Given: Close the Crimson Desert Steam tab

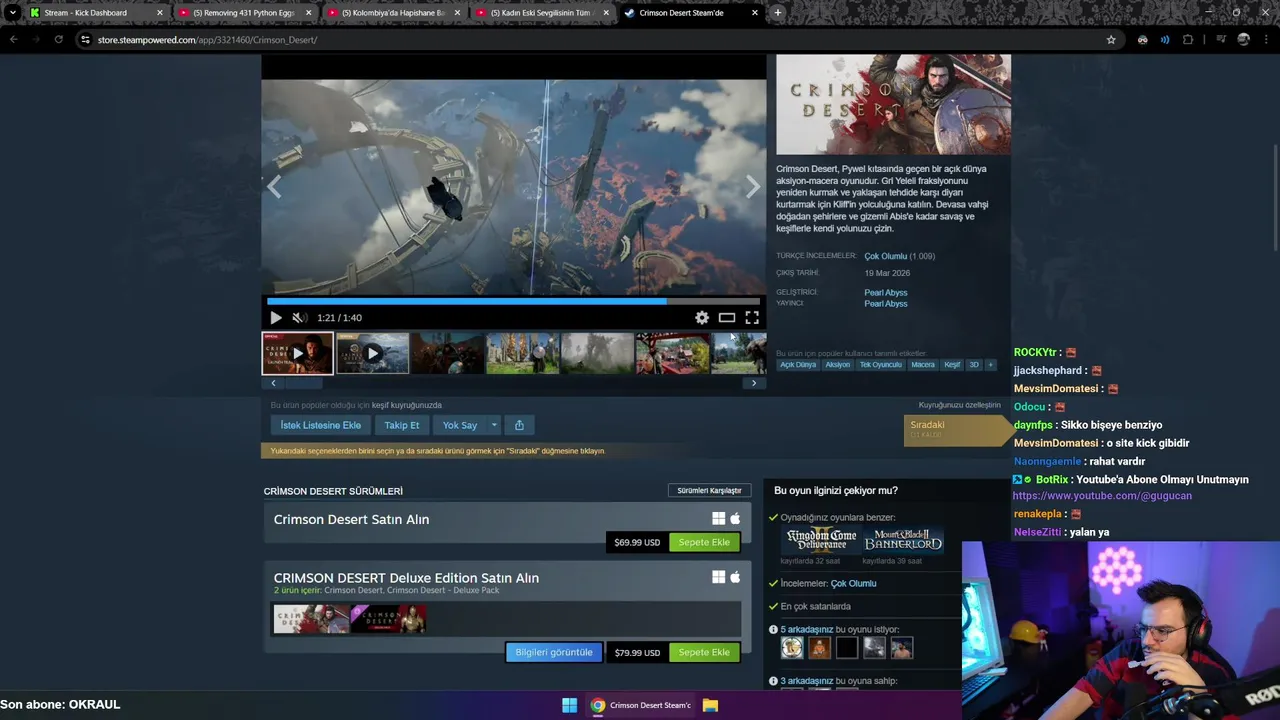Looking at the screenshot, I should coord(754,13).
